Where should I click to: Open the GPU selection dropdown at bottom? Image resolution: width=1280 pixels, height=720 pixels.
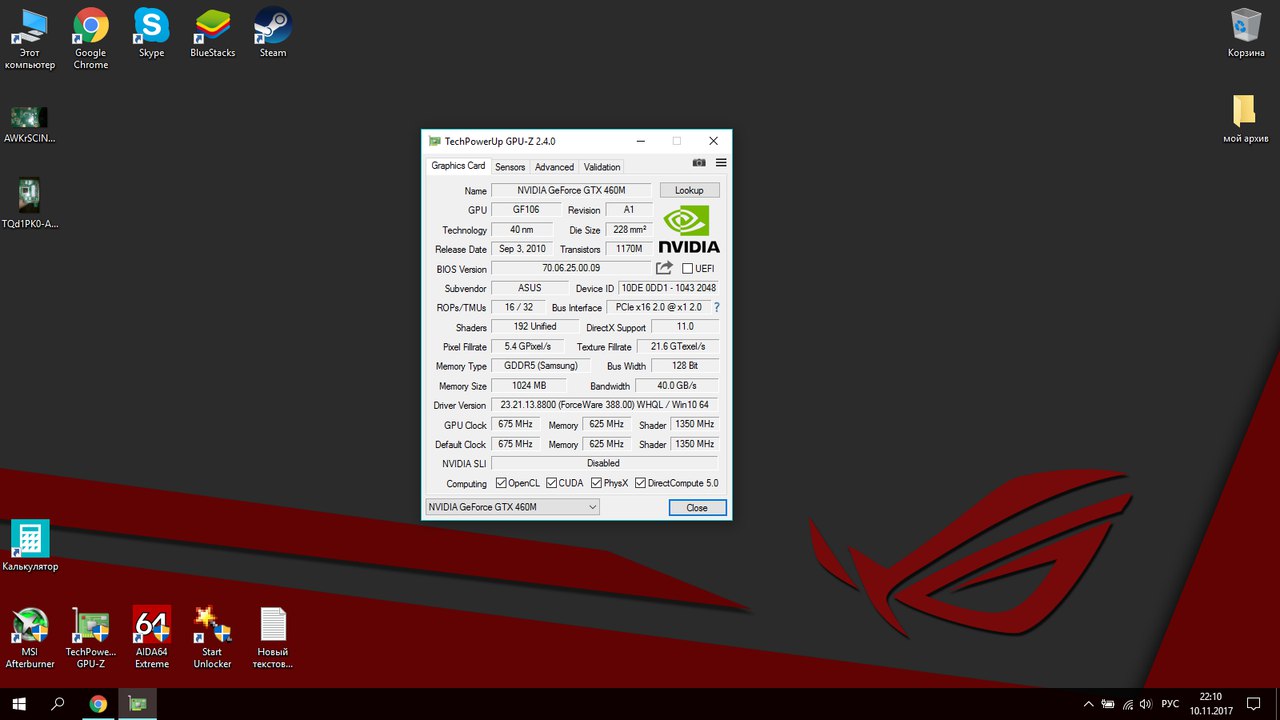512,507
